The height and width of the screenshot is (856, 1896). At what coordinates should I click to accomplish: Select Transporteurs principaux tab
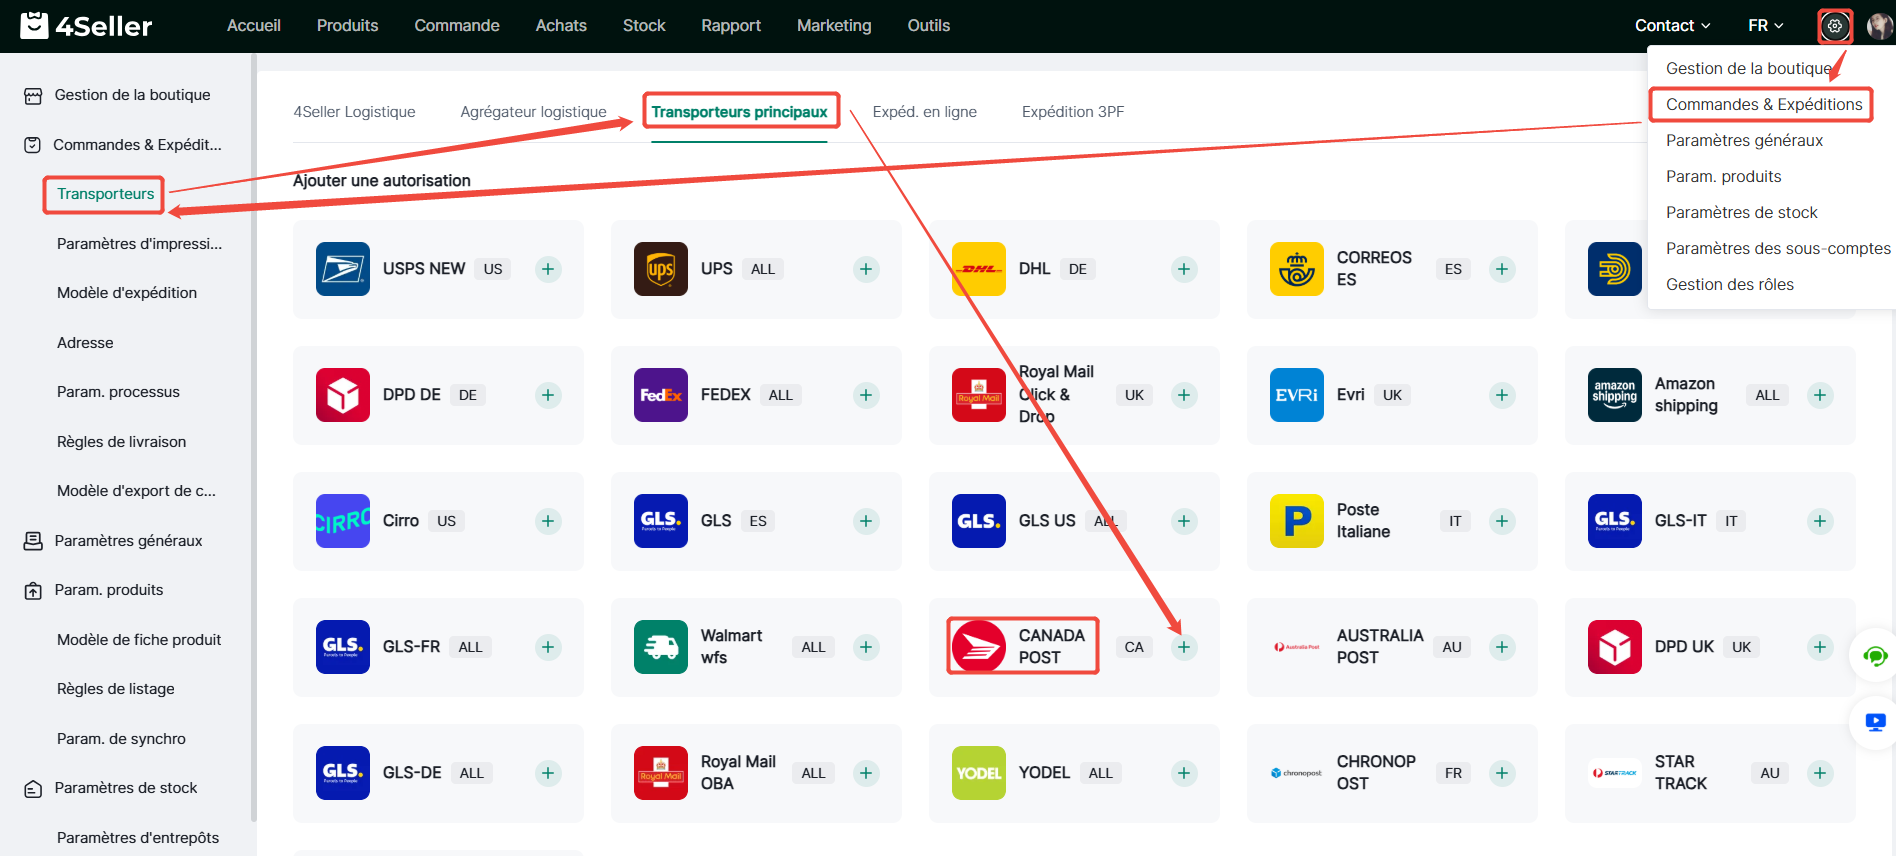click(739, 112)
